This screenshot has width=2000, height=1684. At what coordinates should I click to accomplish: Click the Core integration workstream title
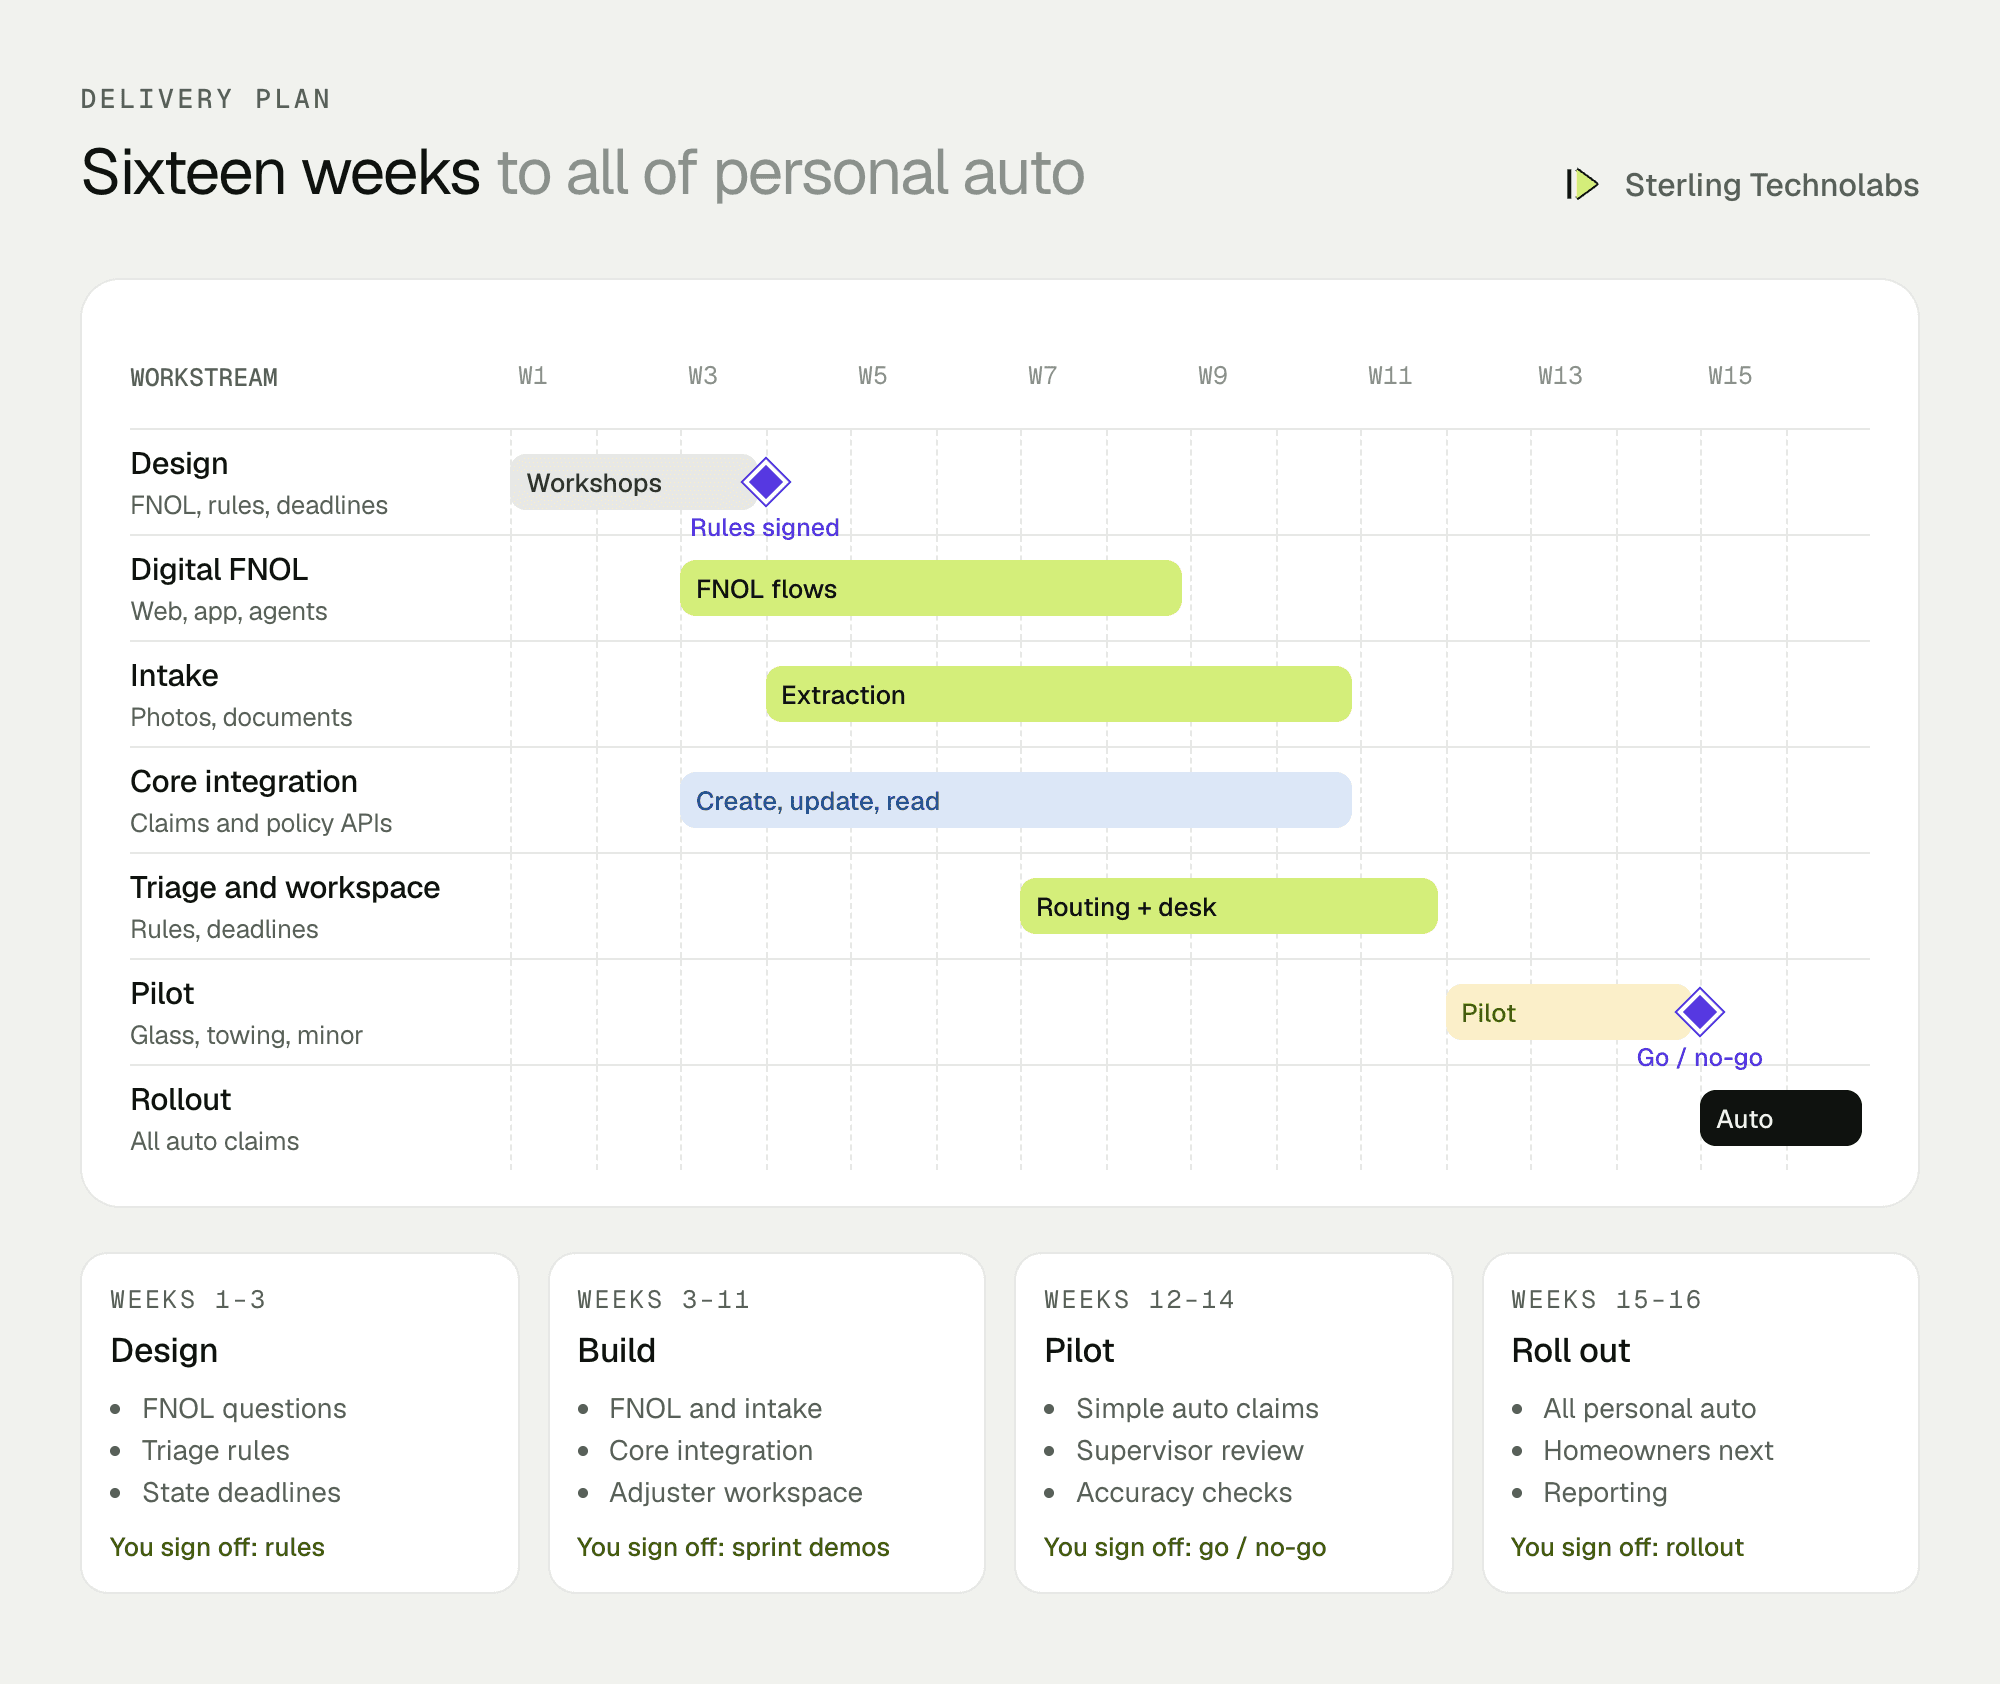(244, 782)
